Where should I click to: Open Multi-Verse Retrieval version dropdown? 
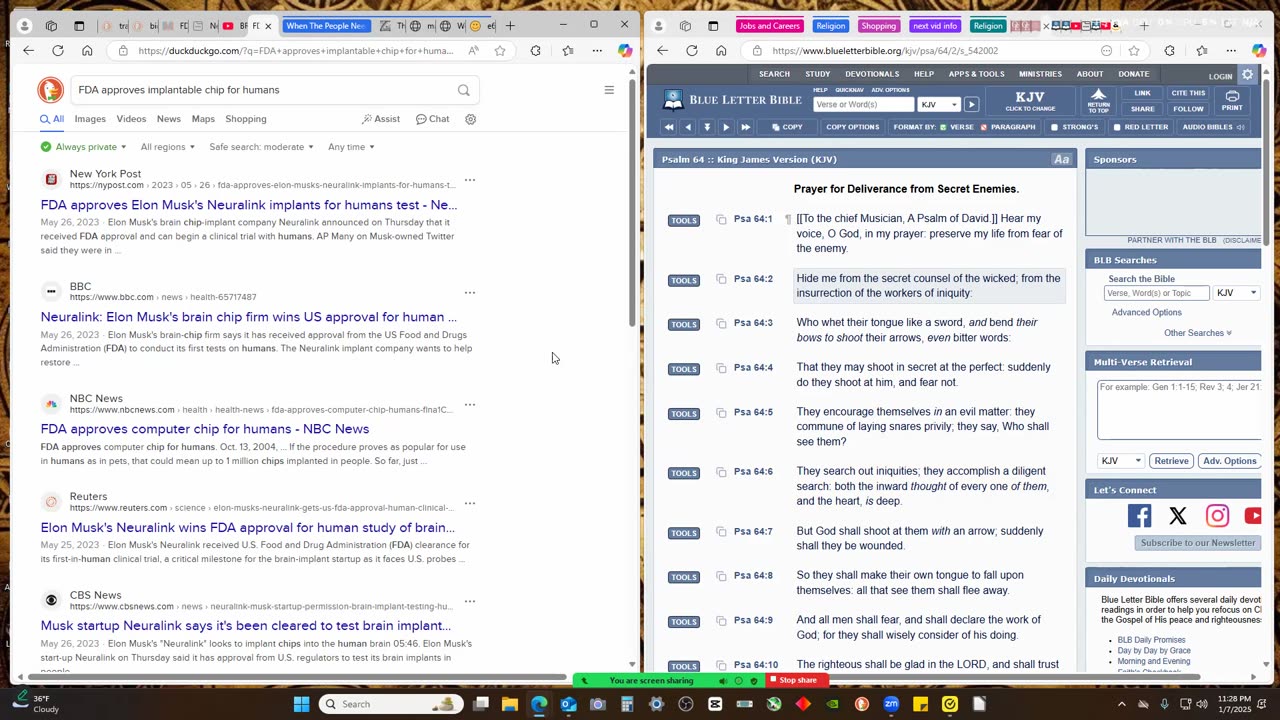pos(1120,461)
